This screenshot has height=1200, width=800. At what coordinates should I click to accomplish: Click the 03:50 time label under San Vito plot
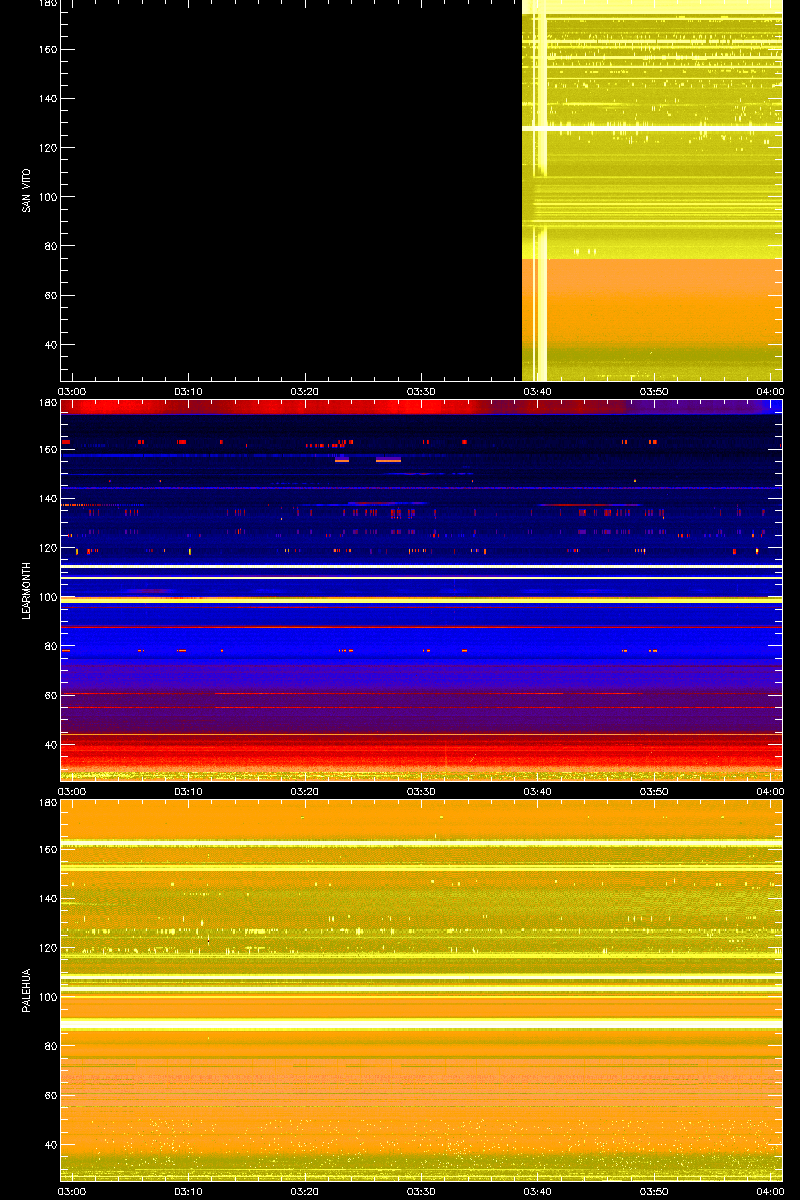tap(654, 391)
